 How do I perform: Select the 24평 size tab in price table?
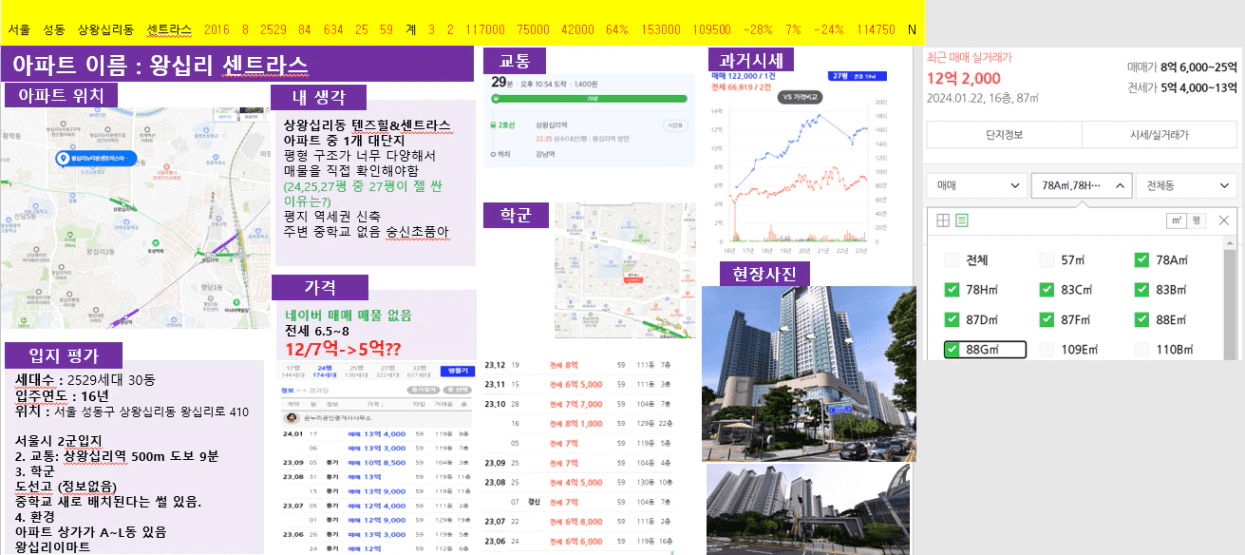[x=324, y=370]
